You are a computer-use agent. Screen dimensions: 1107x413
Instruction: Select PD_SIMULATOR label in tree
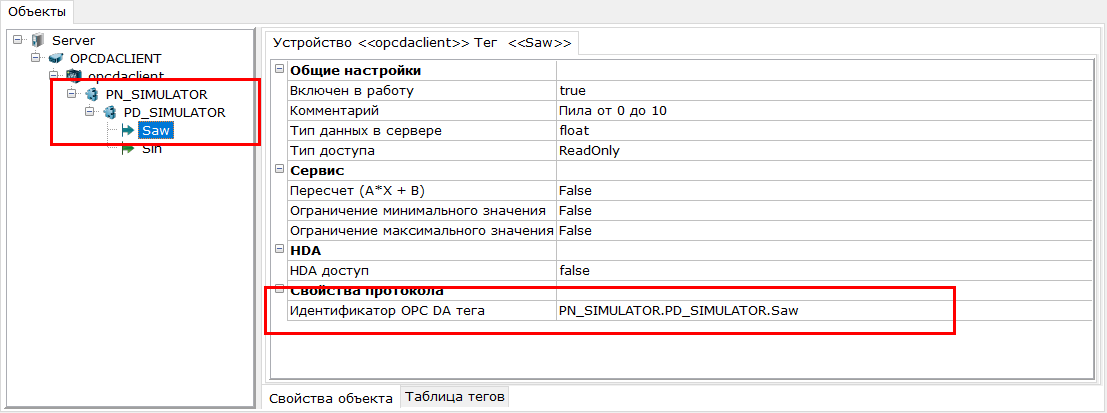click(174, 112)
